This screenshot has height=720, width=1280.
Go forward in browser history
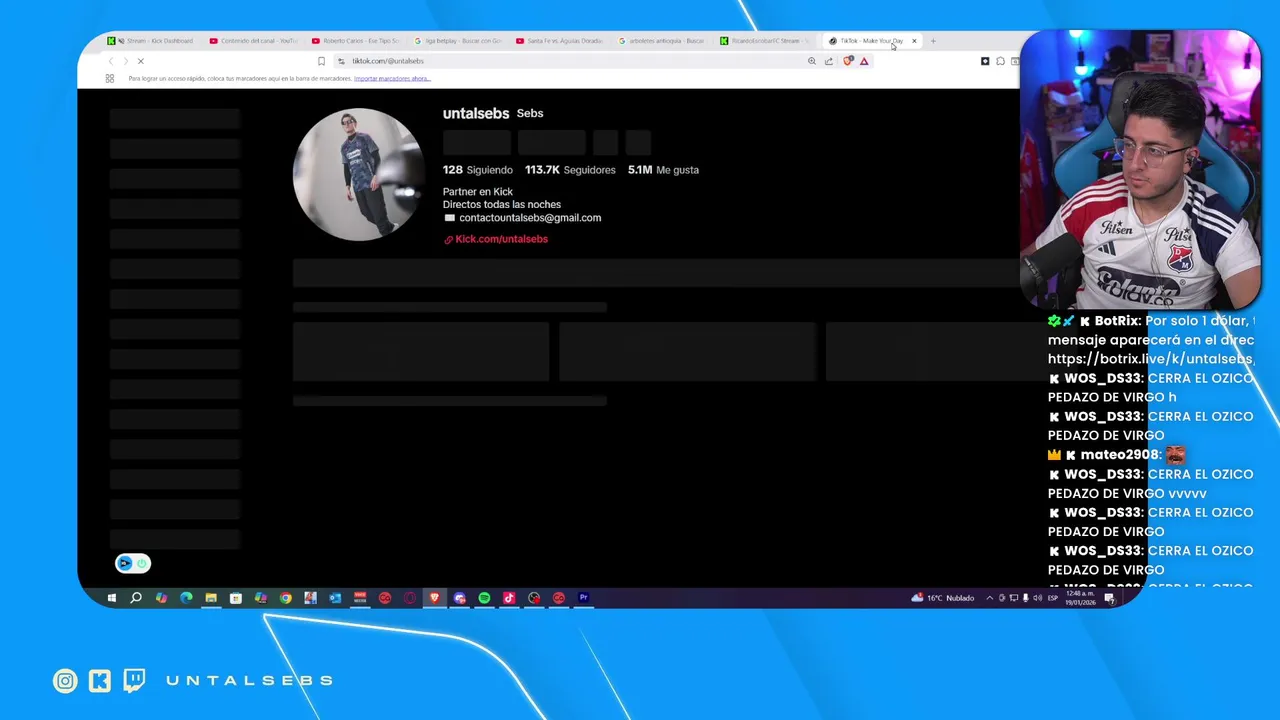click(124, 61)
